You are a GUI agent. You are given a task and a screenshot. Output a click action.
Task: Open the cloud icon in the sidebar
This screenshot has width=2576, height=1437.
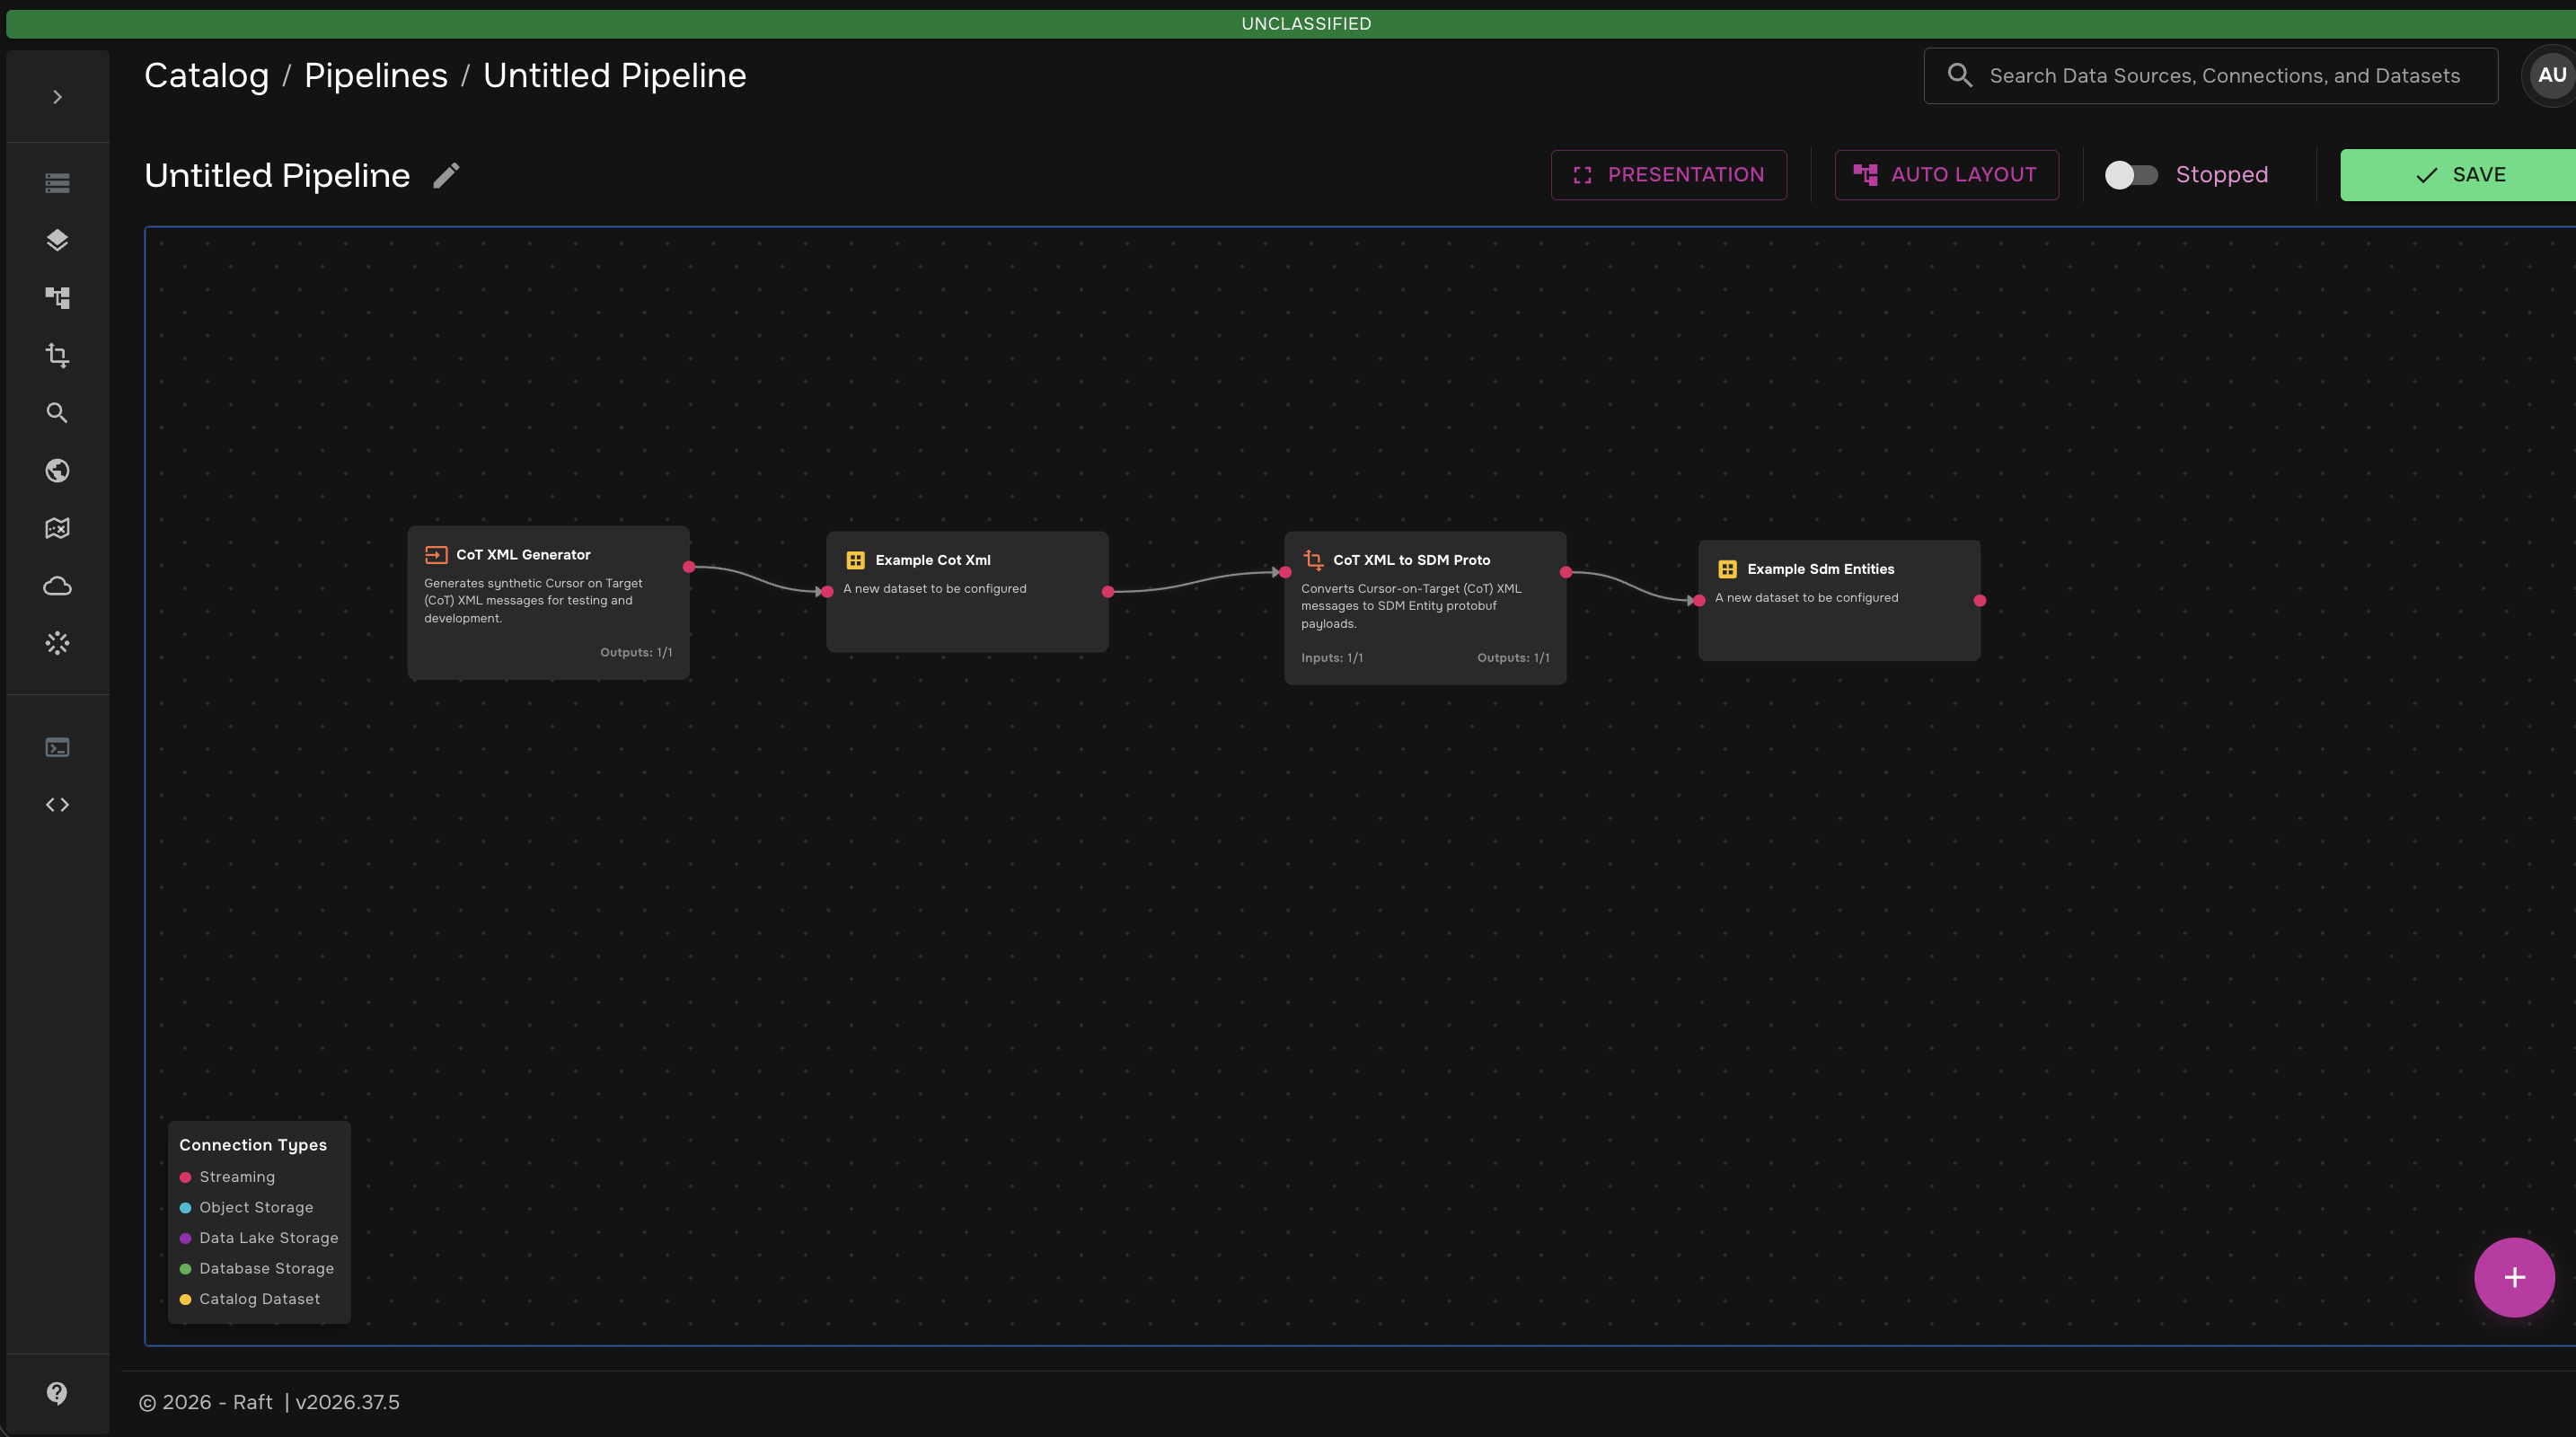pos(57,586)
